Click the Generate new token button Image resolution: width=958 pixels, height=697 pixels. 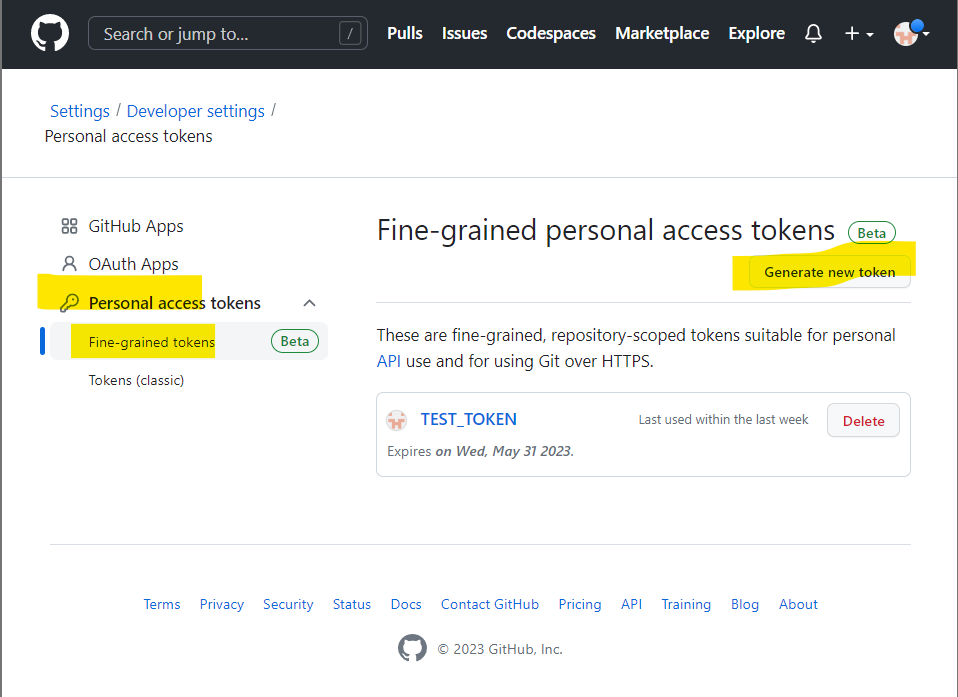coord(830,272)
